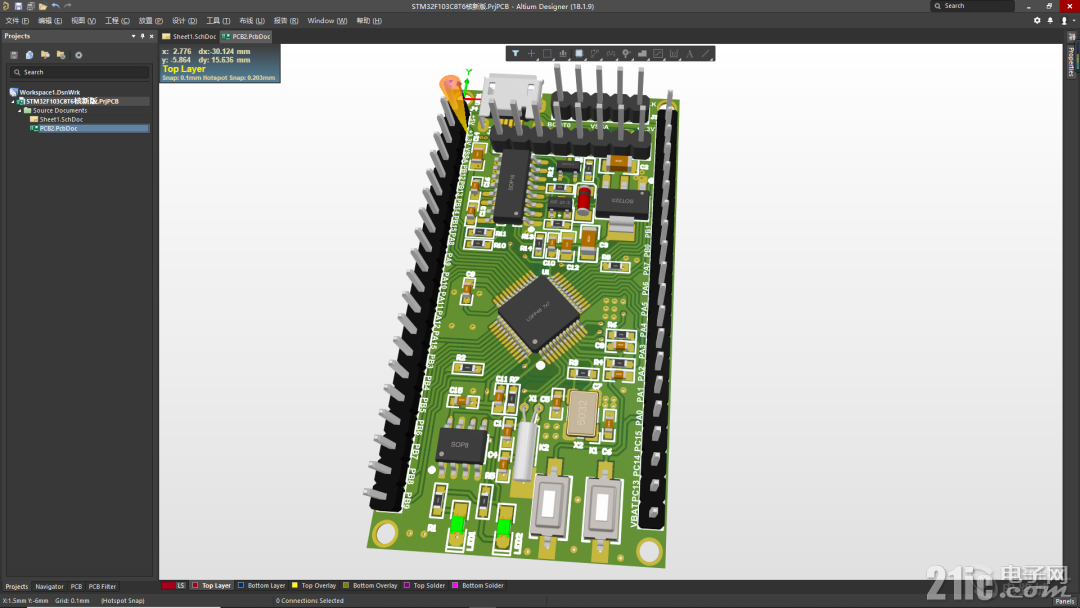This screenshot has height=608, width=1080.
Task: Click the project options folder icon
Action: (x=61, y=55)
